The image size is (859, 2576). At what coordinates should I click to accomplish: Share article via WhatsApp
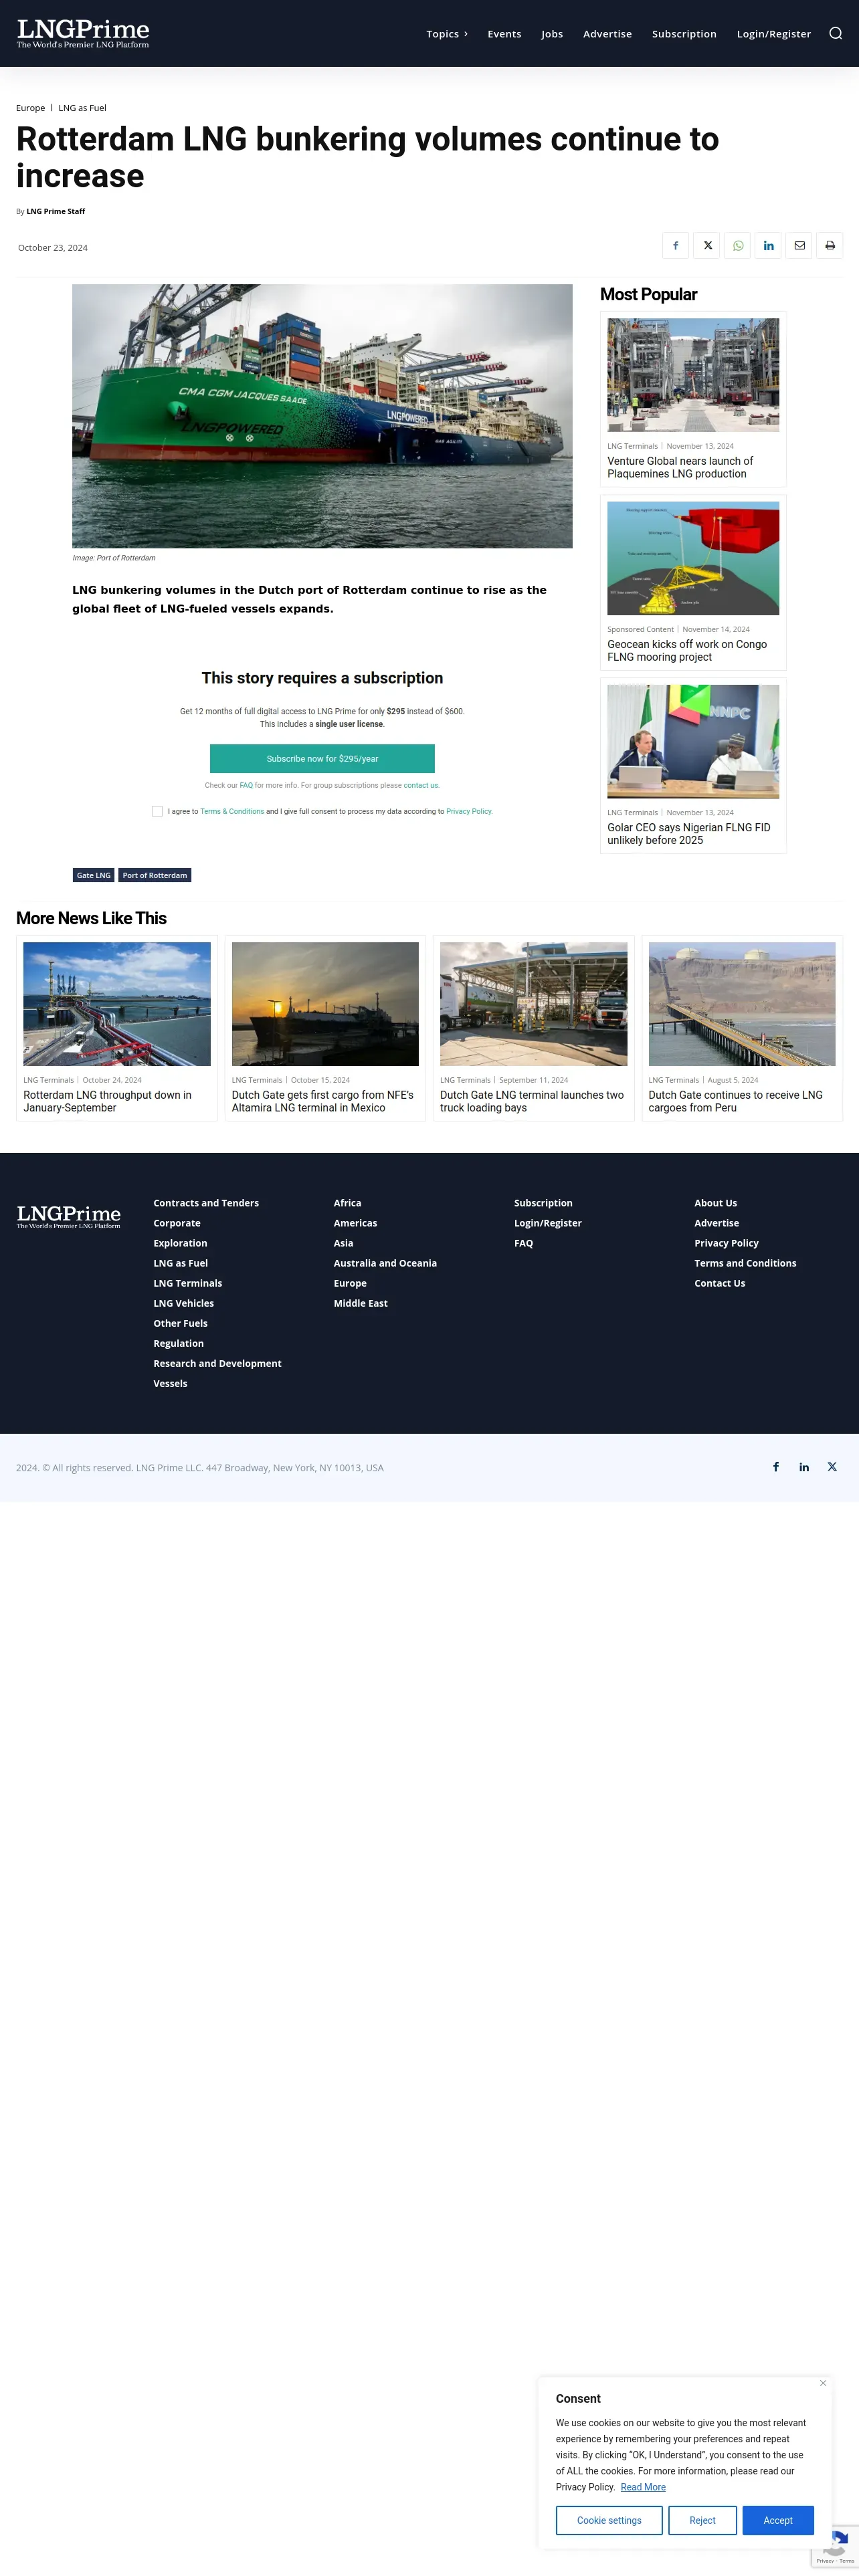pos(738,246)
